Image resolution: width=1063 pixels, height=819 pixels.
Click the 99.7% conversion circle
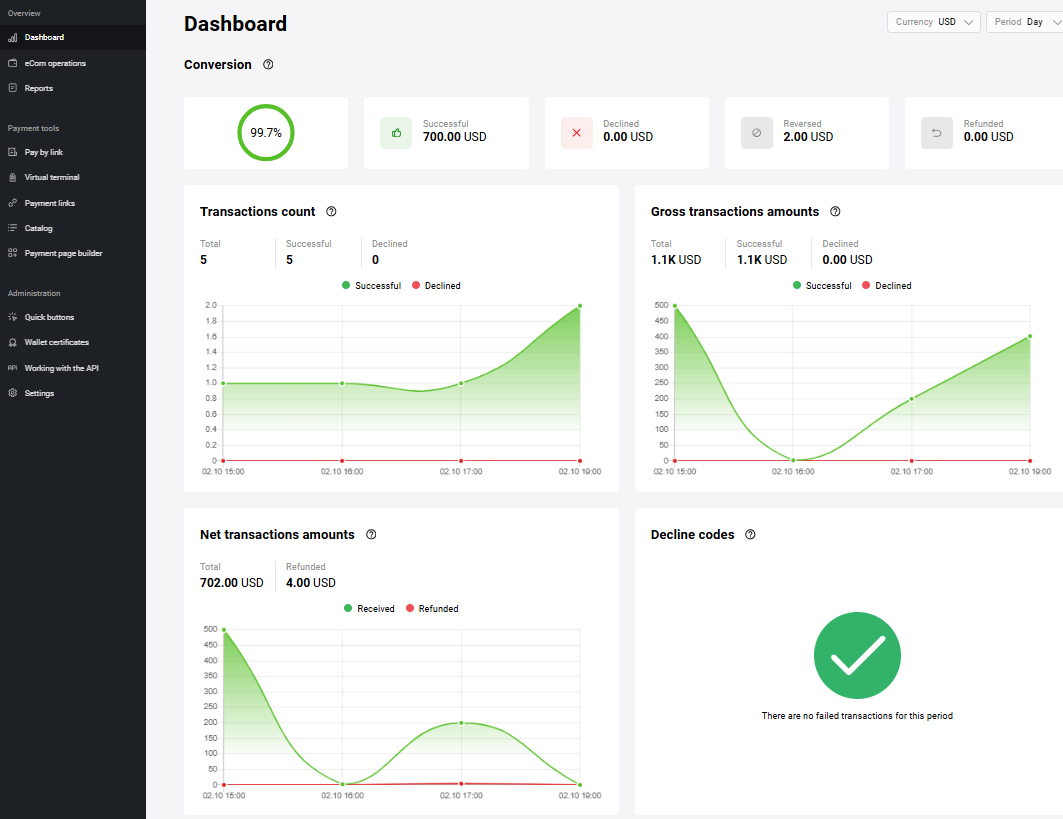(266, 132)
